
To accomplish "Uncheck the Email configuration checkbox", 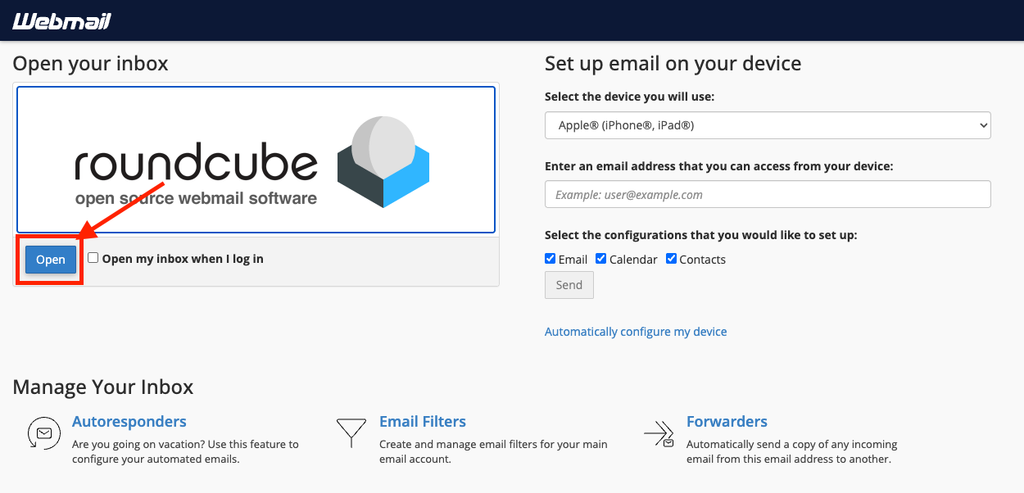I will 550,259.
